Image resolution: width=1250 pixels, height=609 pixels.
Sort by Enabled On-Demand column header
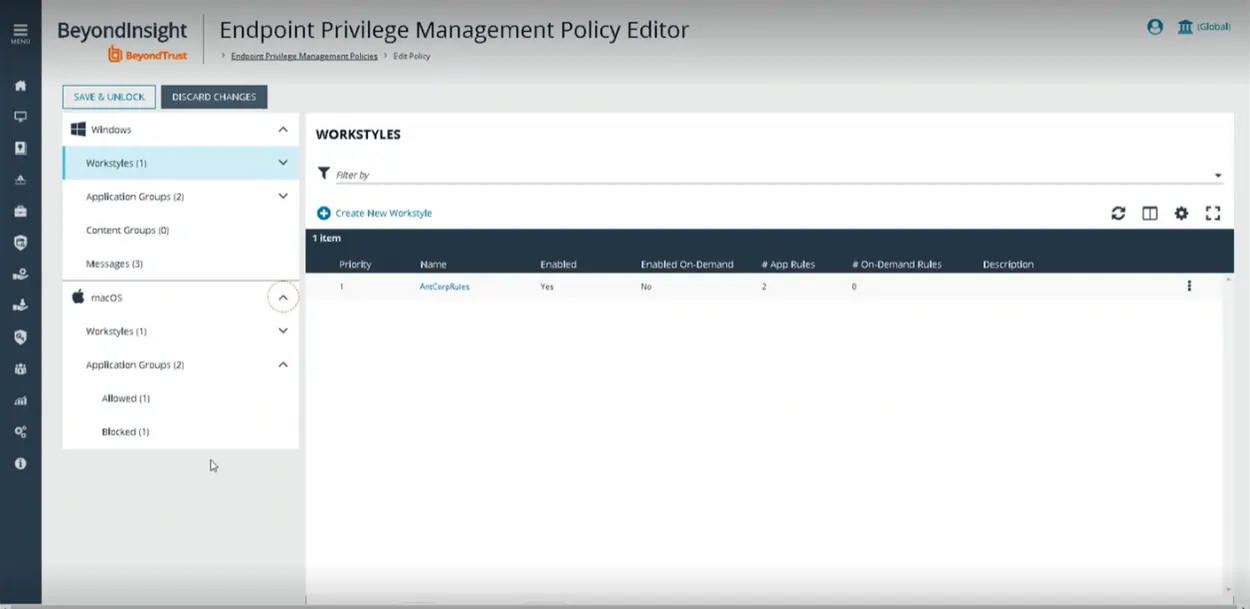687,264
